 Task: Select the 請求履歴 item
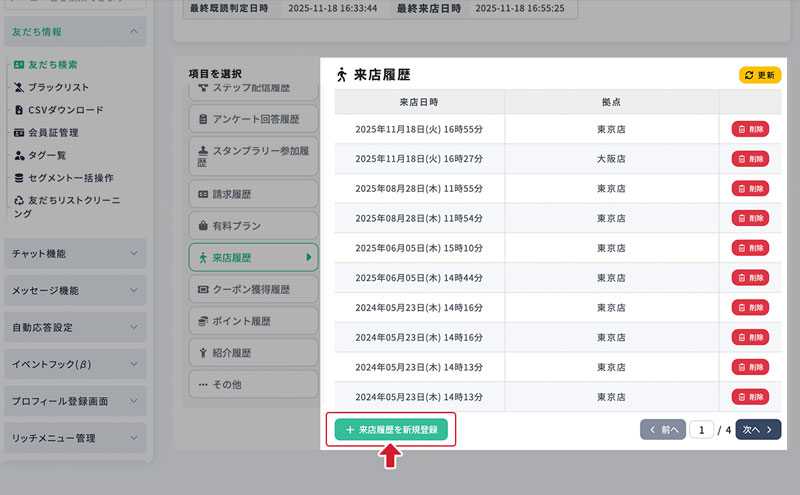click(252, 194)
